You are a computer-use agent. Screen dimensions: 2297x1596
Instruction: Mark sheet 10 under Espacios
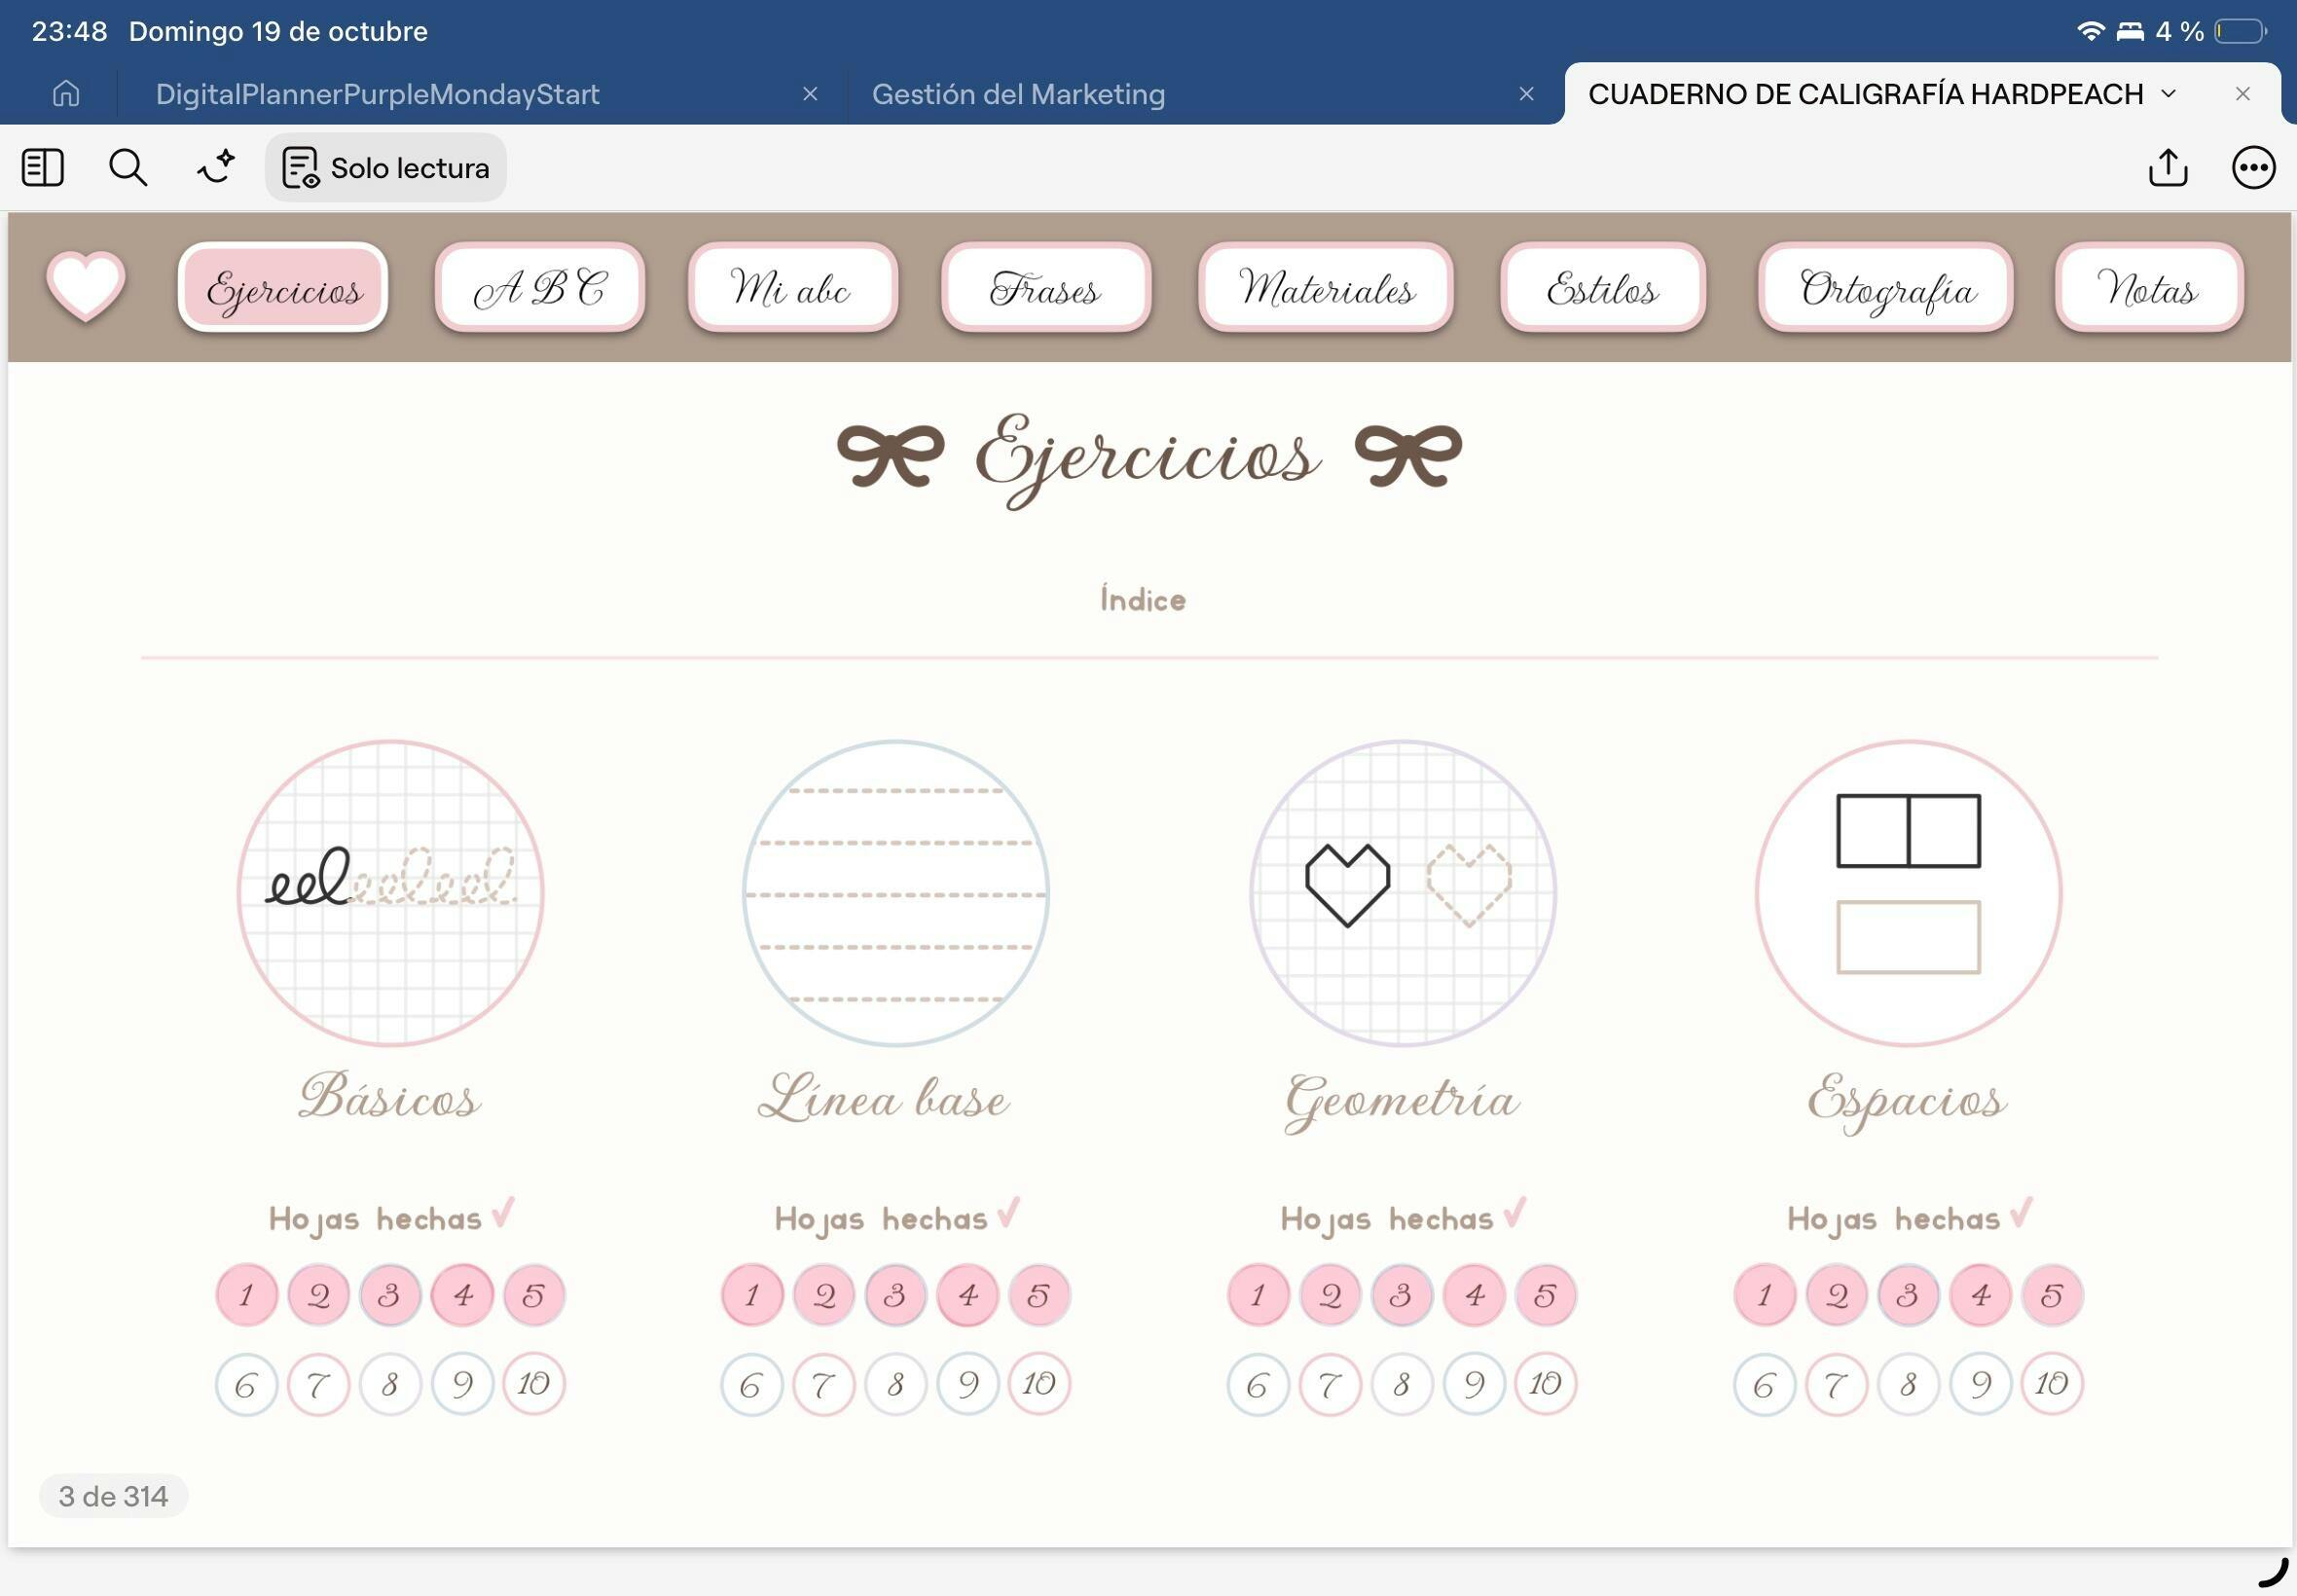click(2051, 1383)
